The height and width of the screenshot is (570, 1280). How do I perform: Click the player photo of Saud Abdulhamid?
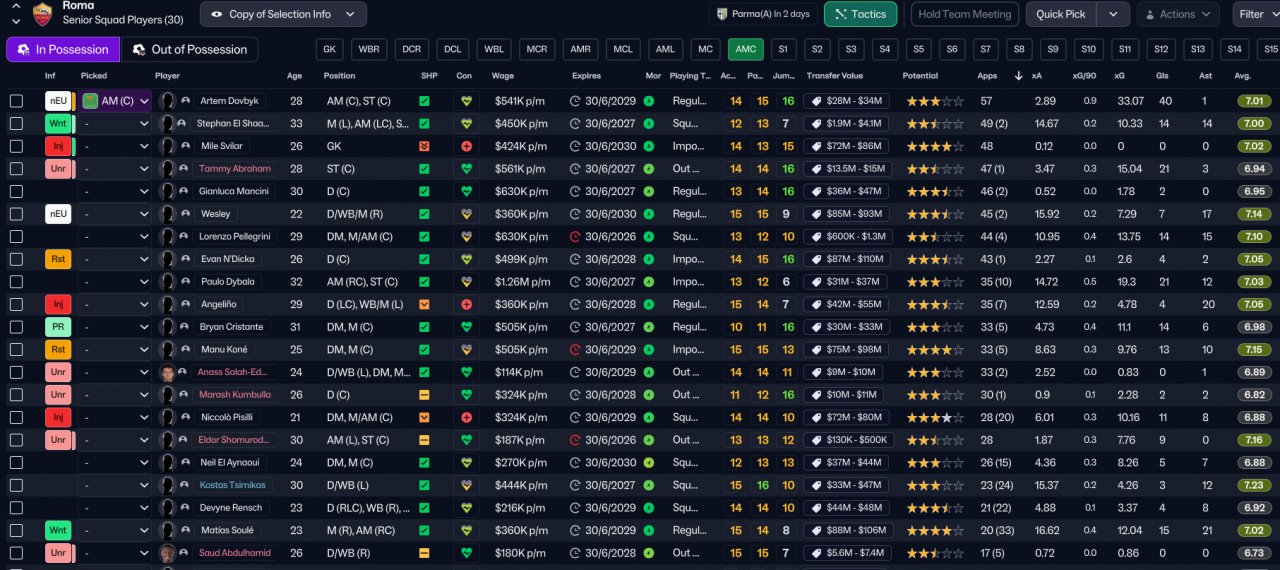click(168, 553)
